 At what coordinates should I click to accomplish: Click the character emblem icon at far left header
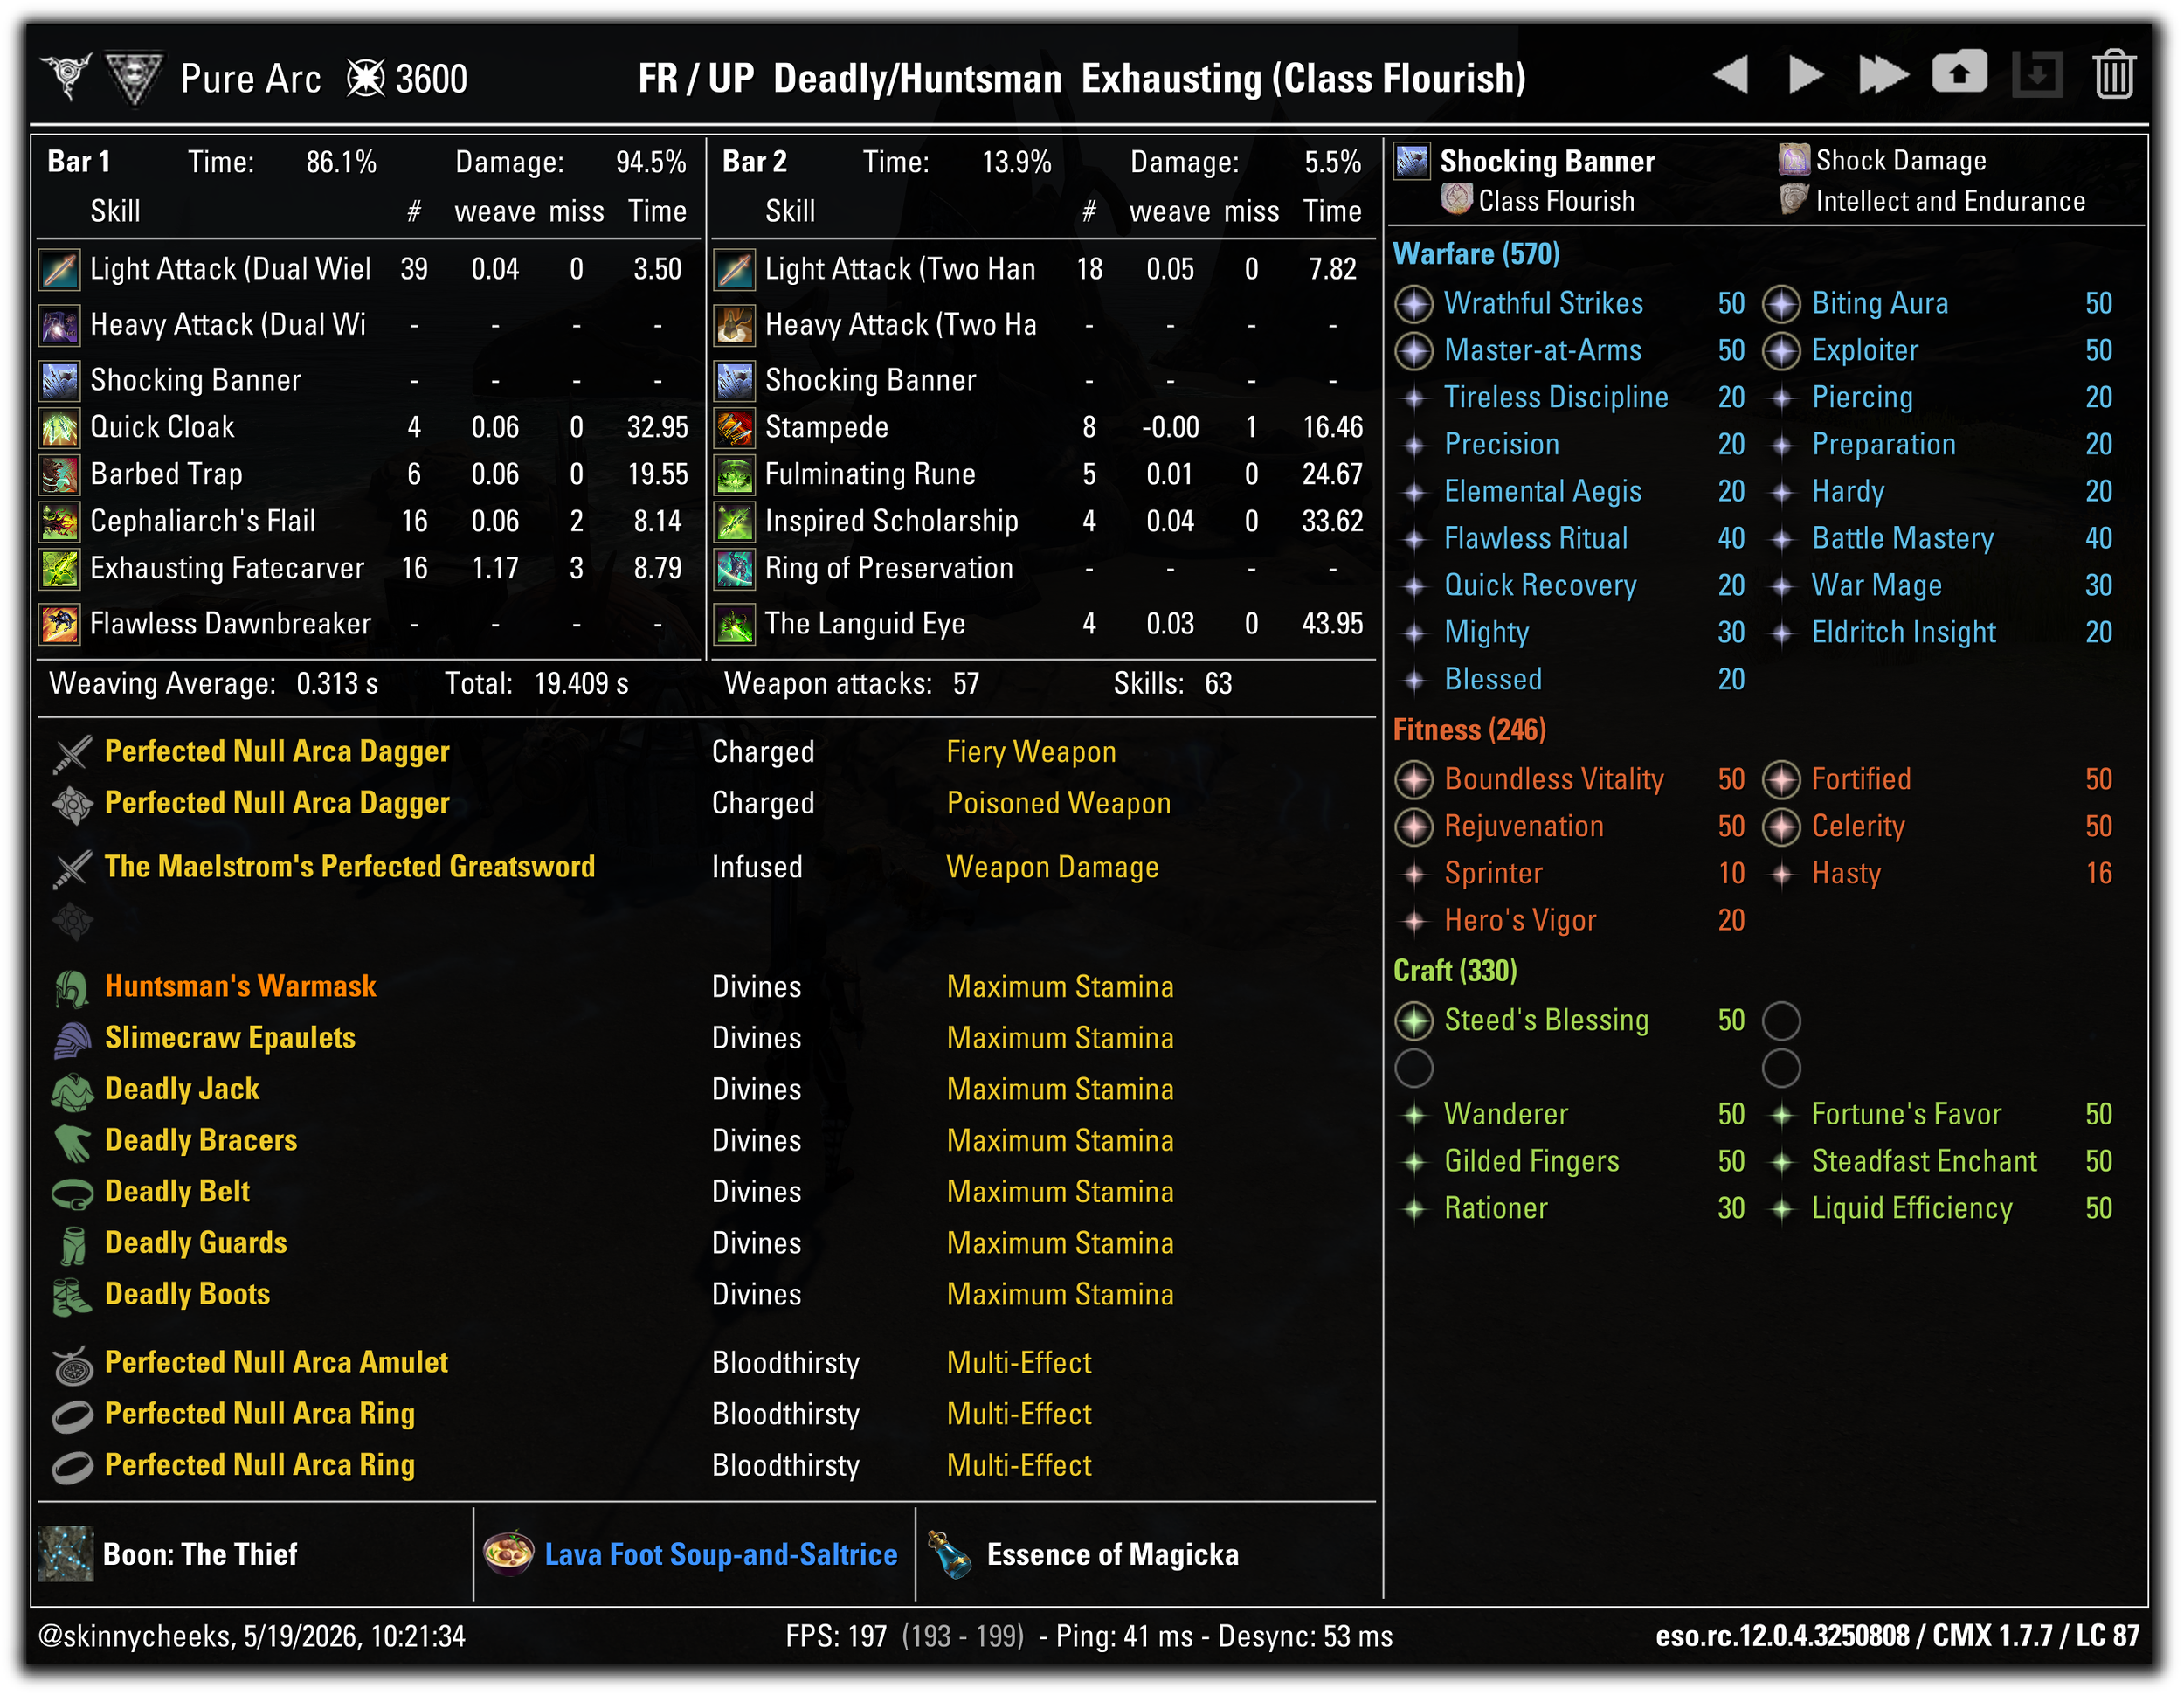point(67,76)
